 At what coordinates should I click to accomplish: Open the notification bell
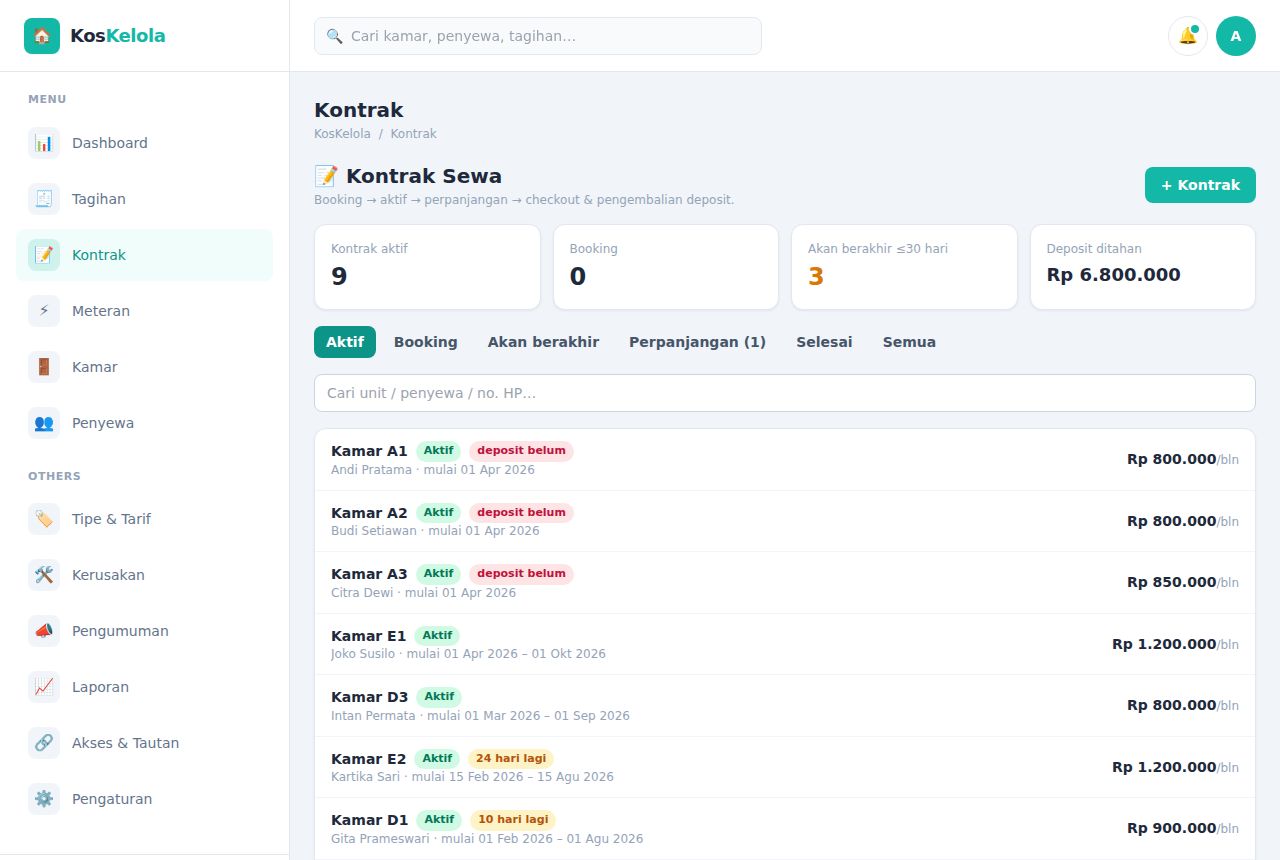[x=1188, y=36]
